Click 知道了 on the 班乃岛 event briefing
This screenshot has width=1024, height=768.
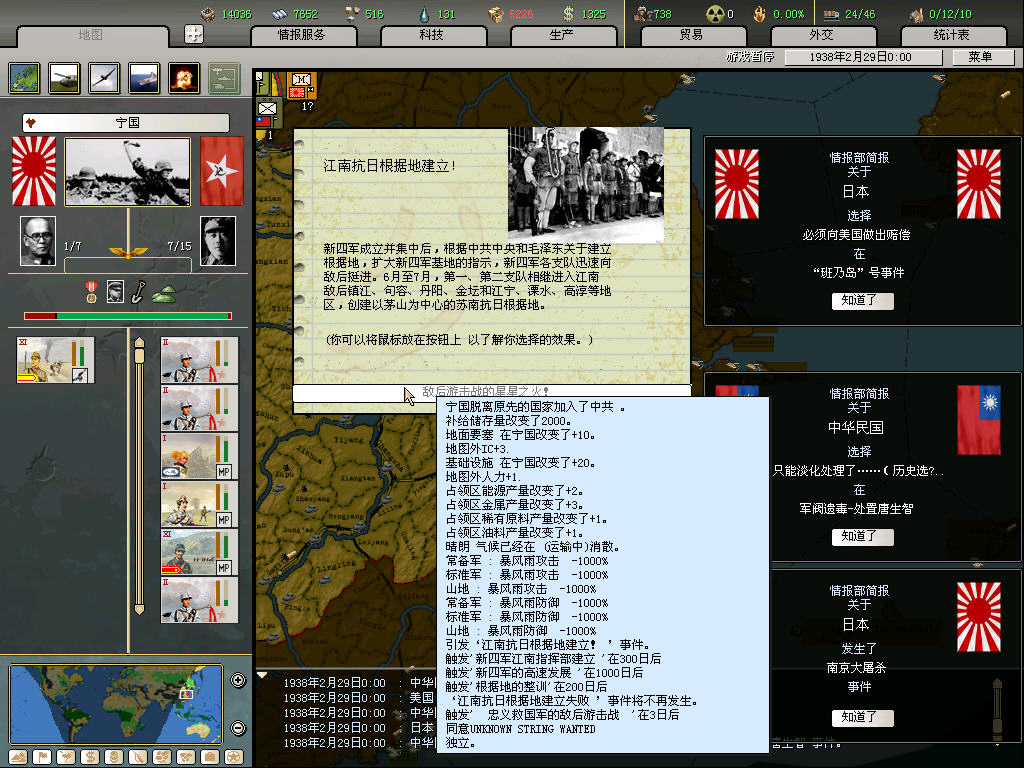pos(862,300)
